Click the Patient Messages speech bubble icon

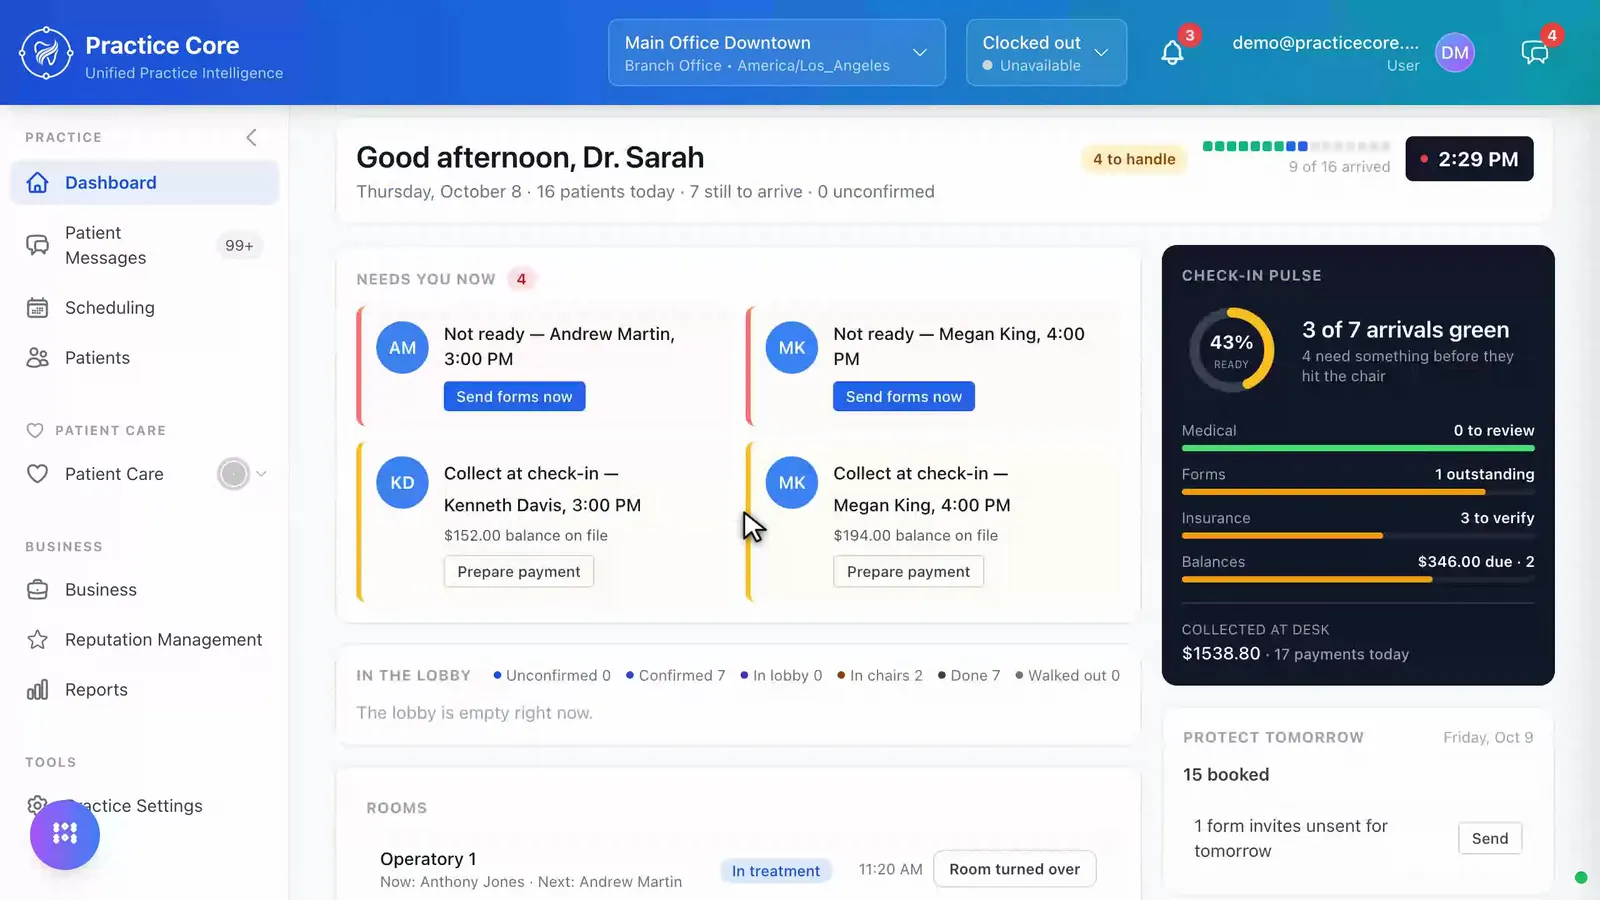pos(38,245)
